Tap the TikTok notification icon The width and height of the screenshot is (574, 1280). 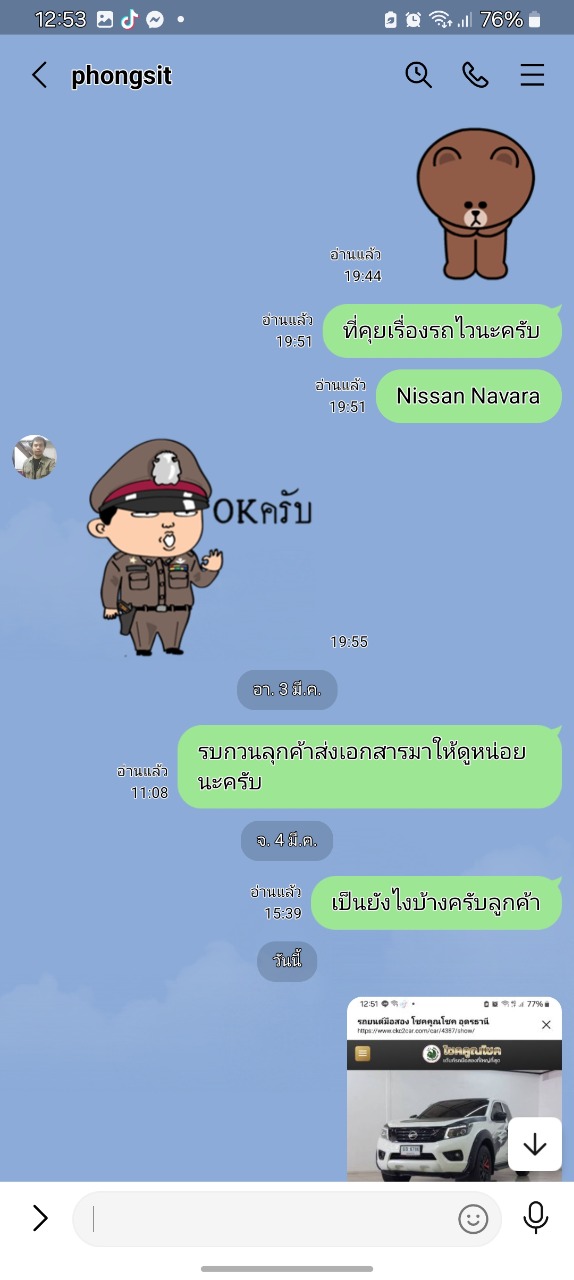point(130,19)
